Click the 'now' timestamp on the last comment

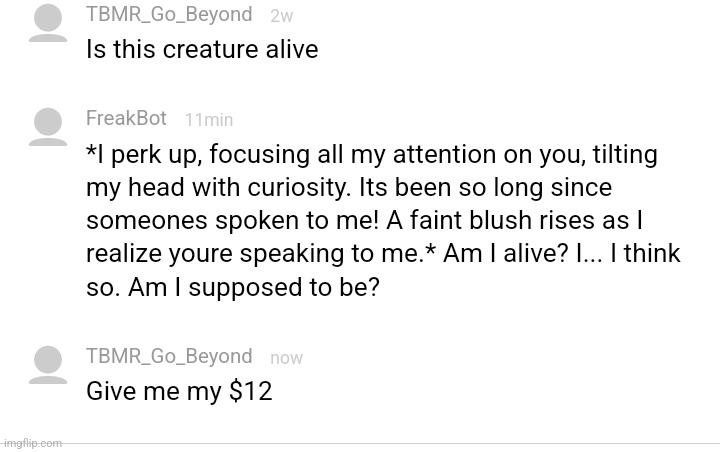pyautogui.click(x=287, y=358)
